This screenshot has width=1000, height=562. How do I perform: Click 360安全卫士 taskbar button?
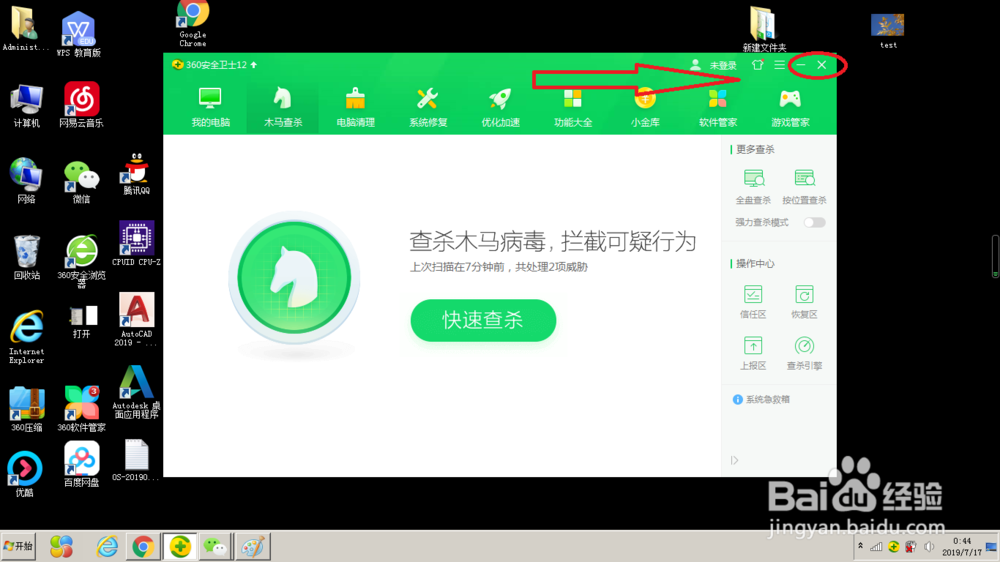pos(180,547)
